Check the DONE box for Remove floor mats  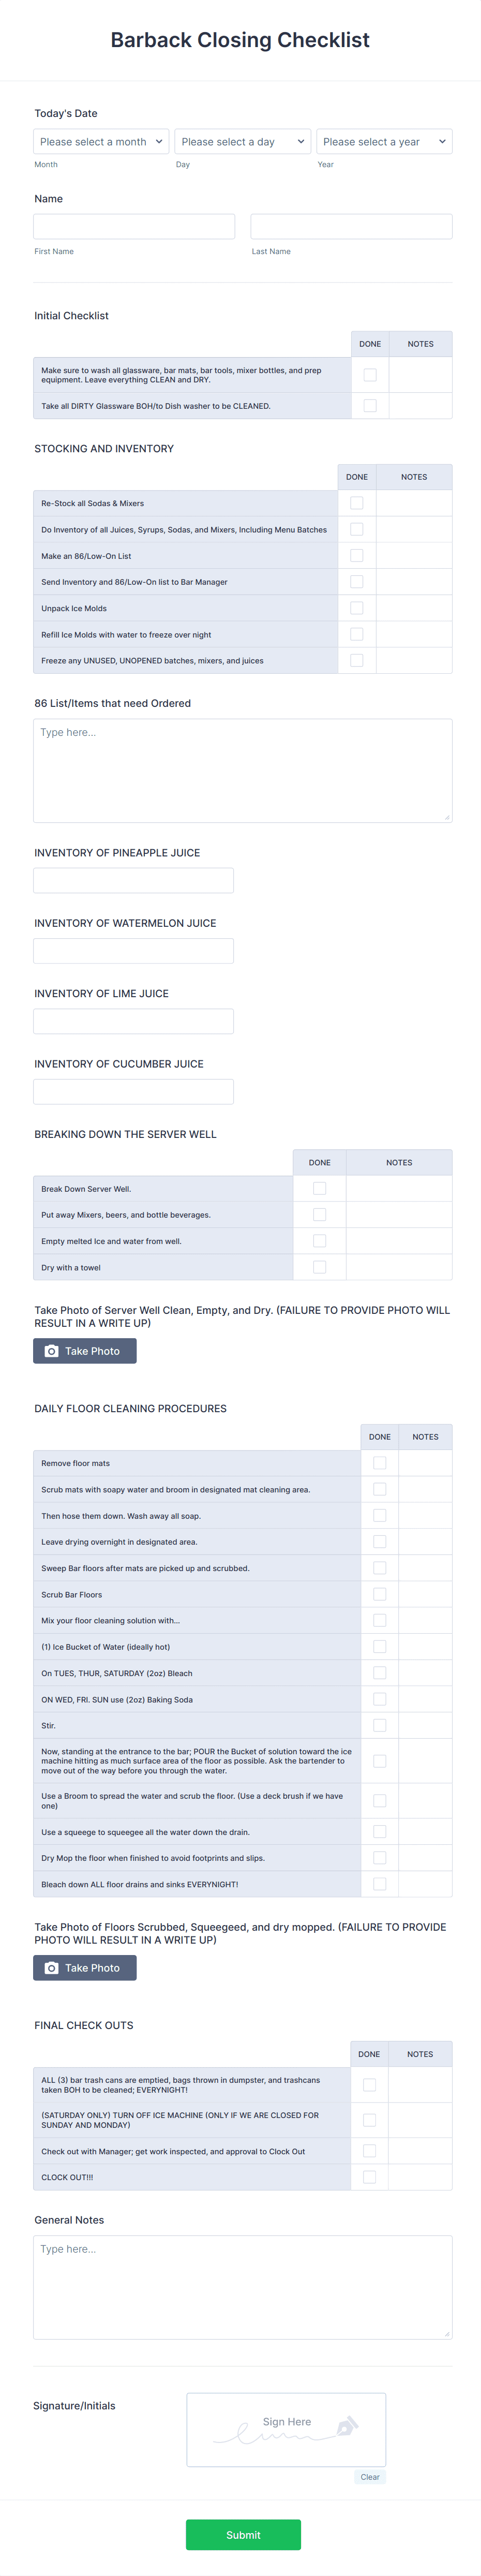(x=379, y=1462)
